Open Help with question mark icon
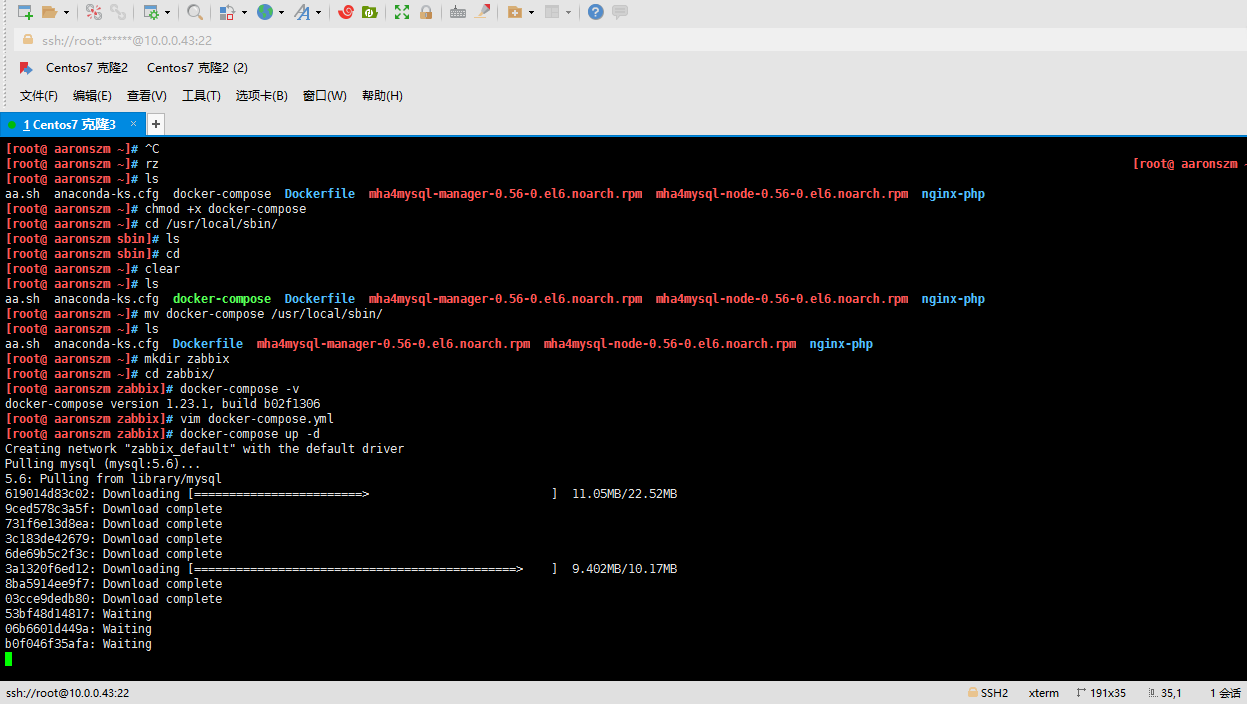 point(596,12)
